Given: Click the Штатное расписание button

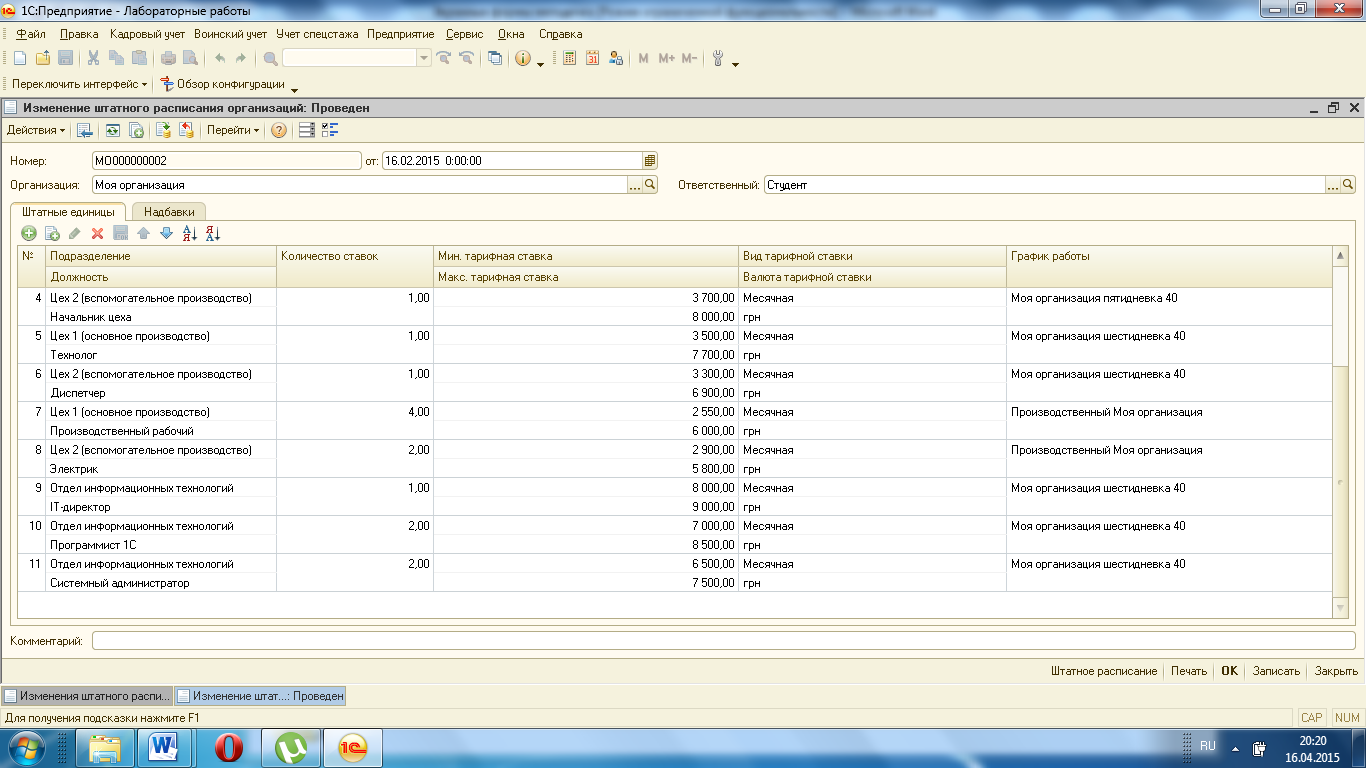Looking at the screenshot, I should coord(1104,671).
